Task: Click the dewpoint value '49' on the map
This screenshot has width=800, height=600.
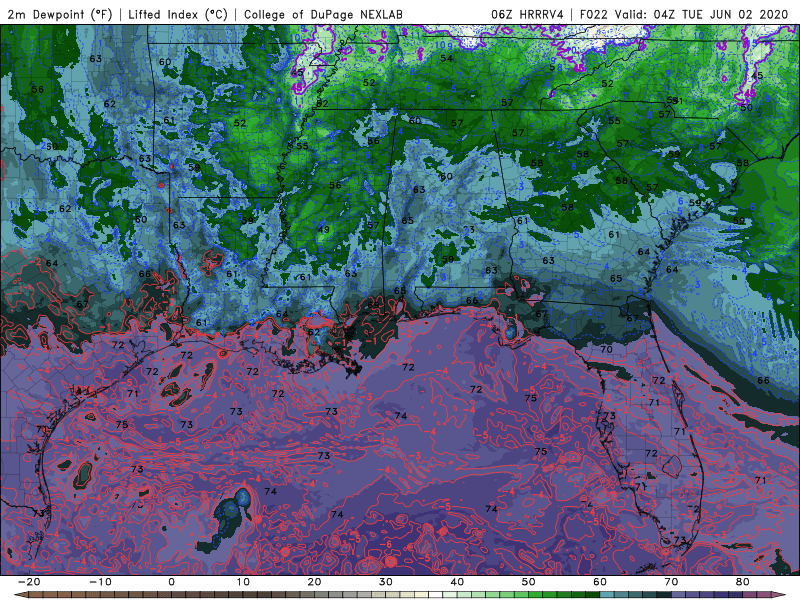Action: coord(323,230)
